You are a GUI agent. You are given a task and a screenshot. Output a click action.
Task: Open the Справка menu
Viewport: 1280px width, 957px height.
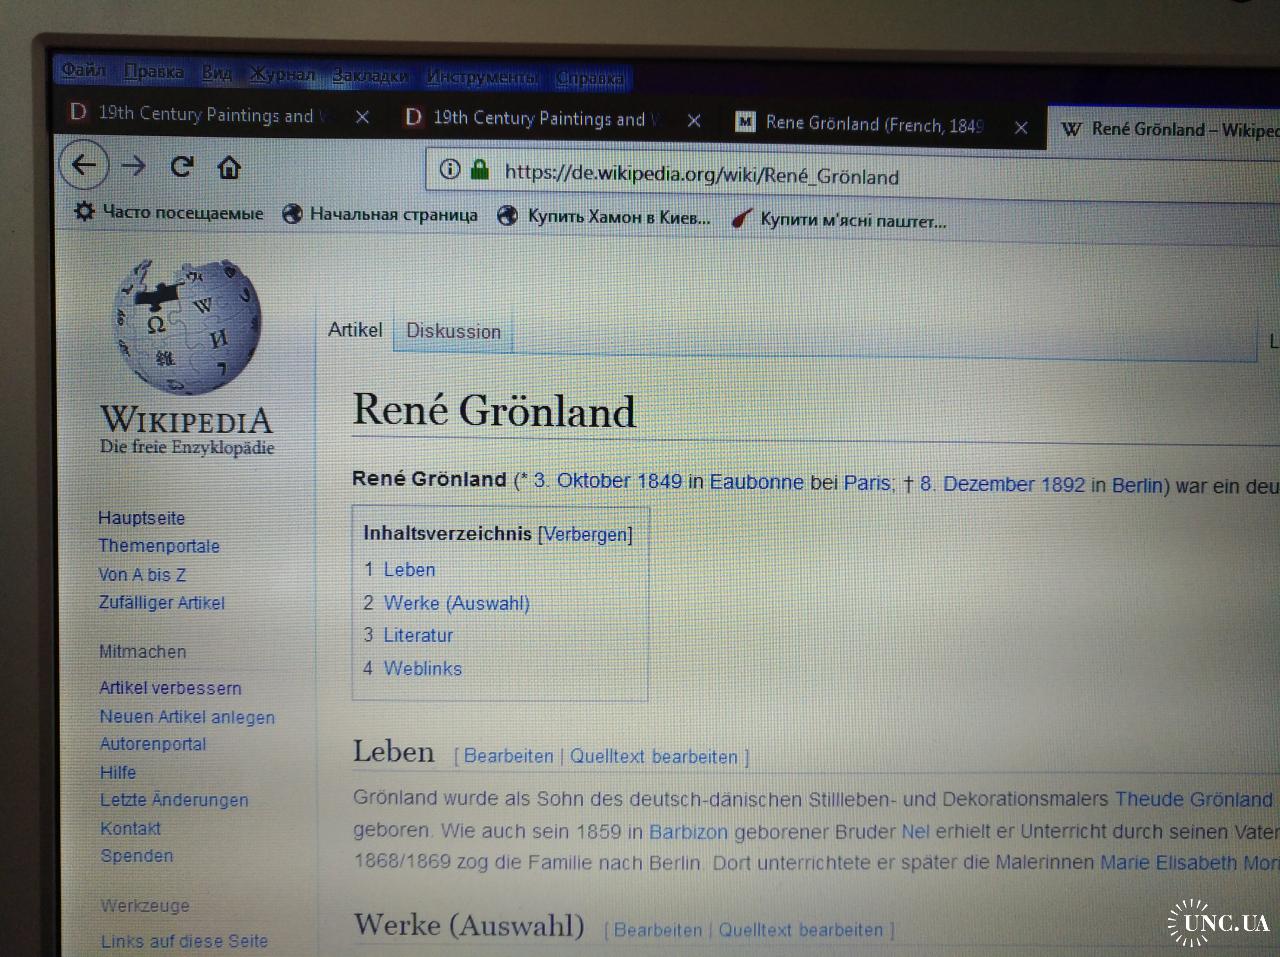[590, 78]
